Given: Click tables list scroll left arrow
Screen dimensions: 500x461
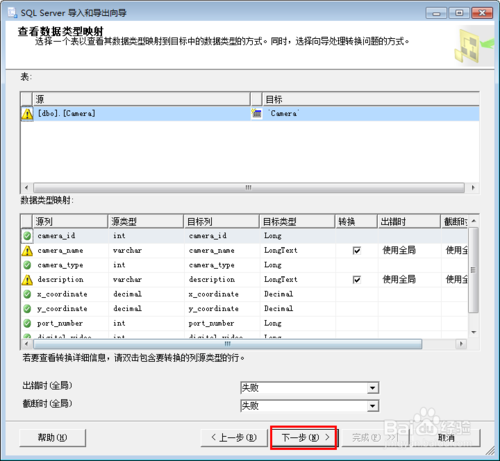Looking at the screenshot, I should [26, 187].
